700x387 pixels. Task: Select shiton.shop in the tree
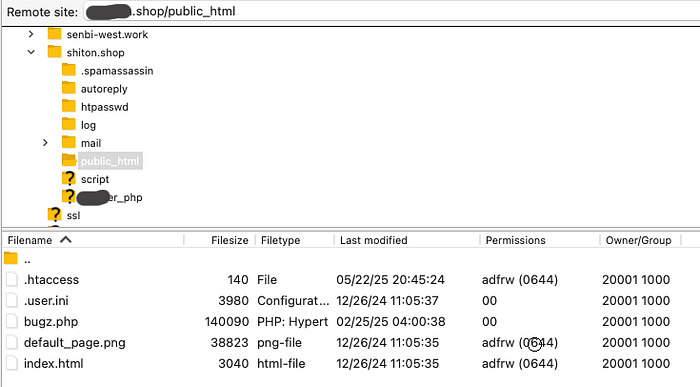coord(96,53)
